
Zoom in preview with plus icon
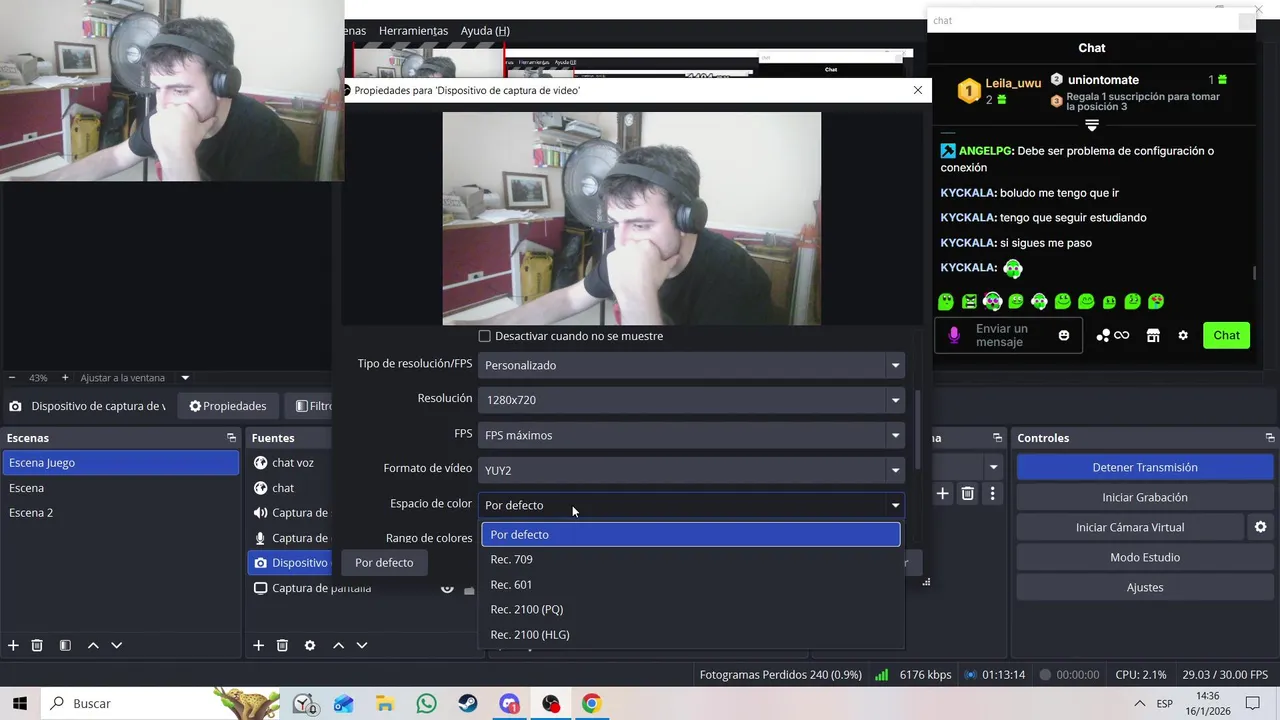[65, 378]
